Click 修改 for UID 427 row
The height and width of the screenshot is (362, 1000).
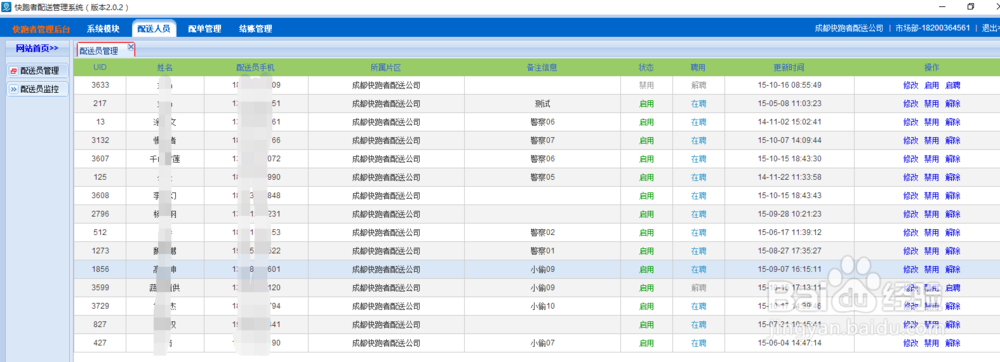click(911, 344)
